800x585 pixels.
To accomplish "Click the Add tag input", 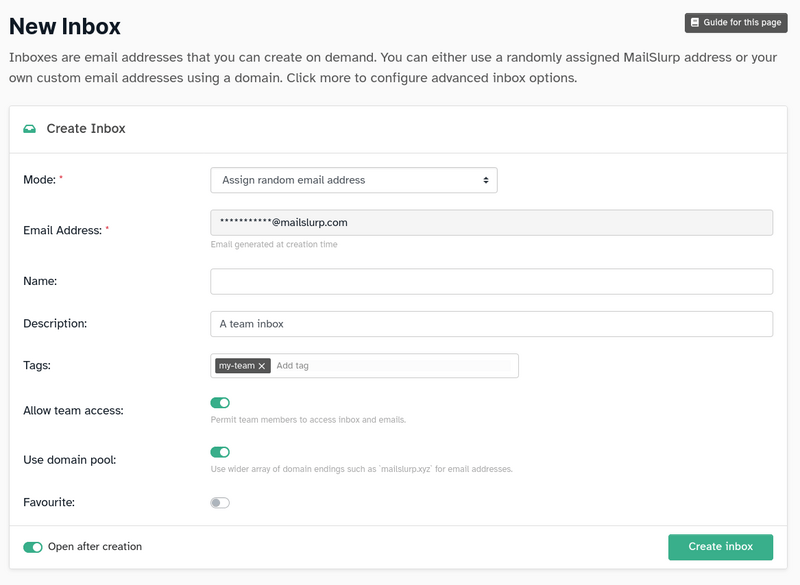I will [390, 366].
